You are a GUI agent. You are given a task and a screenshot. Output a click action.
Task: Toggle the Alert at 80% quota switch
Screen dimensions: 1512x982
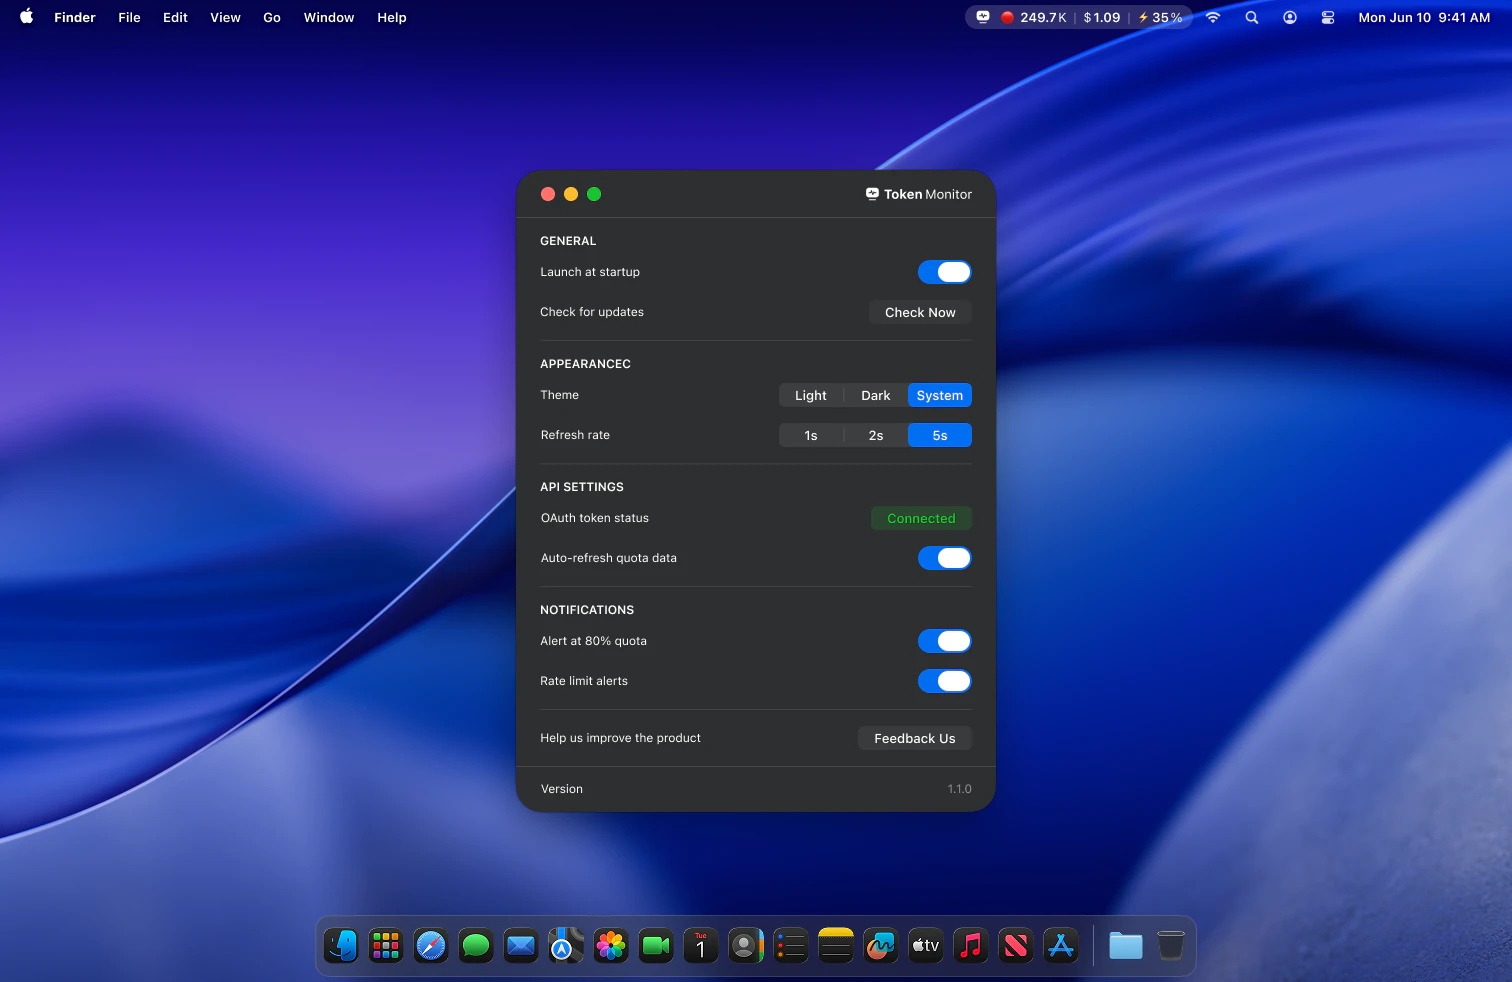coord(944,641)
